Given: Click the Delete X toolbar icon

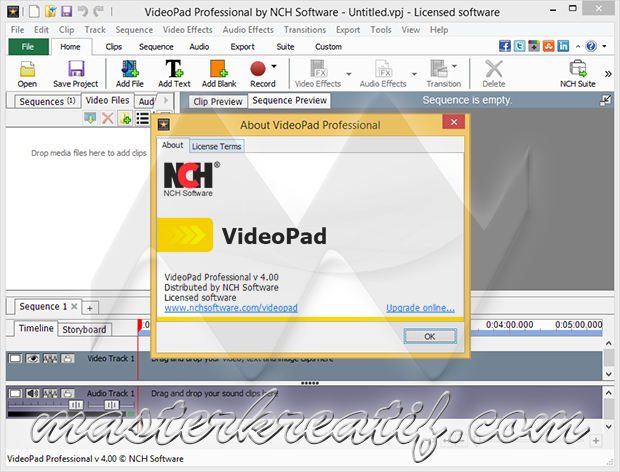Looking at the screenshot, I should [494, 68].
